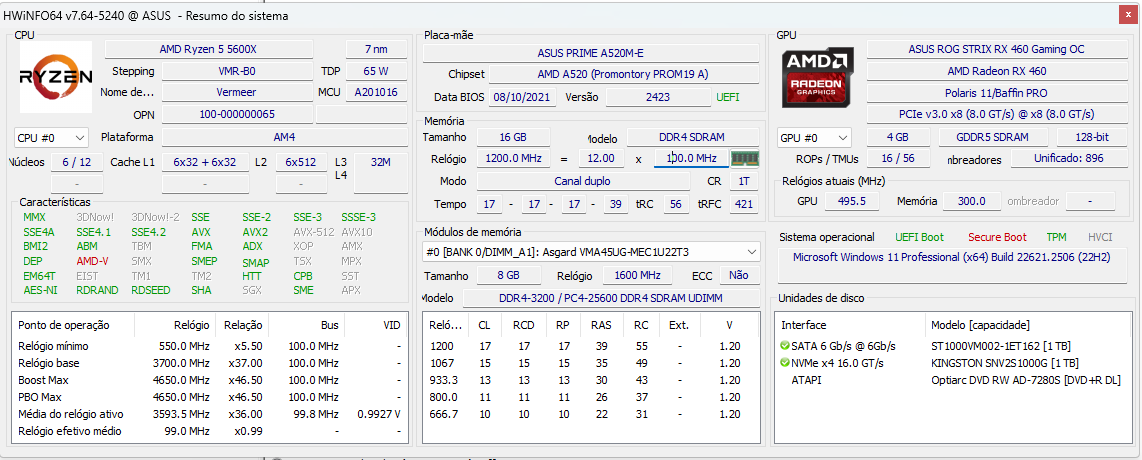This screenshot has width=1142, height=460.
Task: Select the 1067 memory timing row
Action: pos(591,362)
